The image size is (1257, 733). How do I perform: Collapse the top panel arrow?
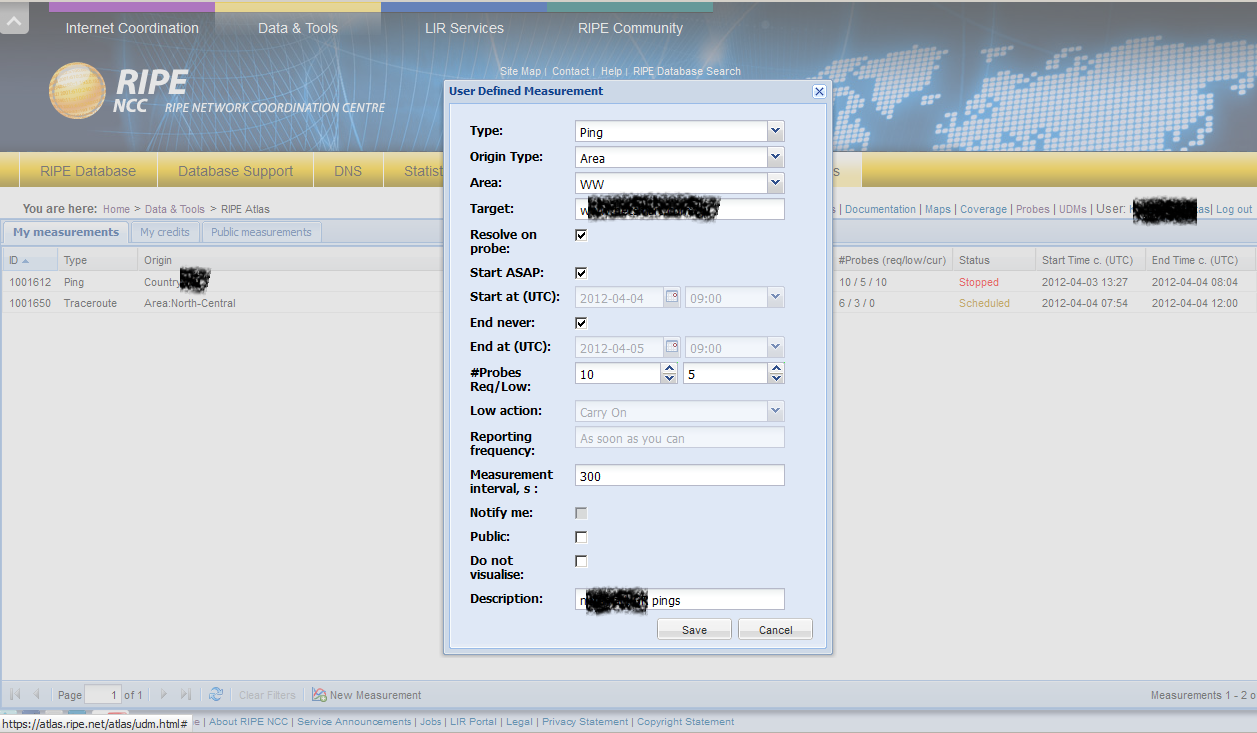point(14,17)
